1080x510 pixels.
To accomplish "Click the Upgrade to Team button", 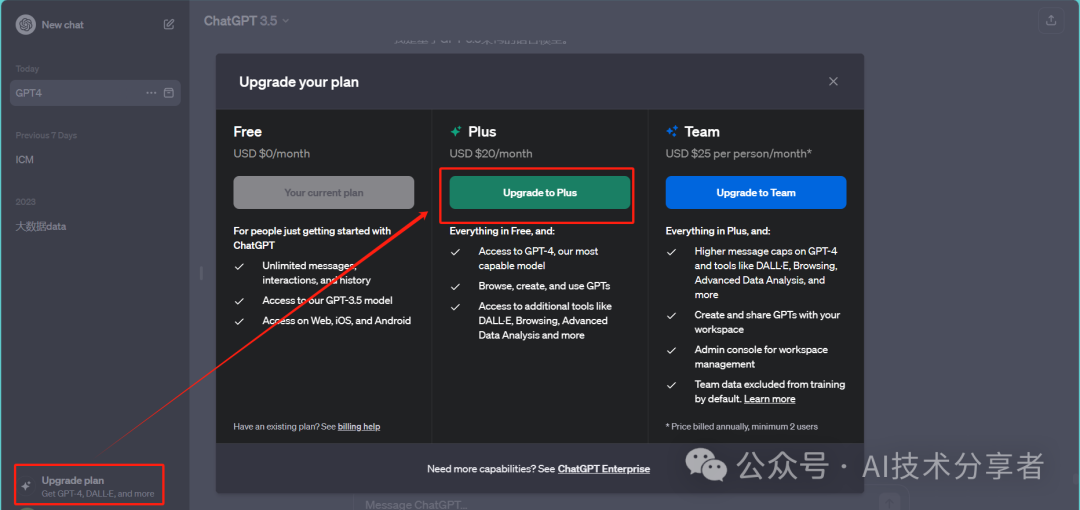I will coord(756,193).
